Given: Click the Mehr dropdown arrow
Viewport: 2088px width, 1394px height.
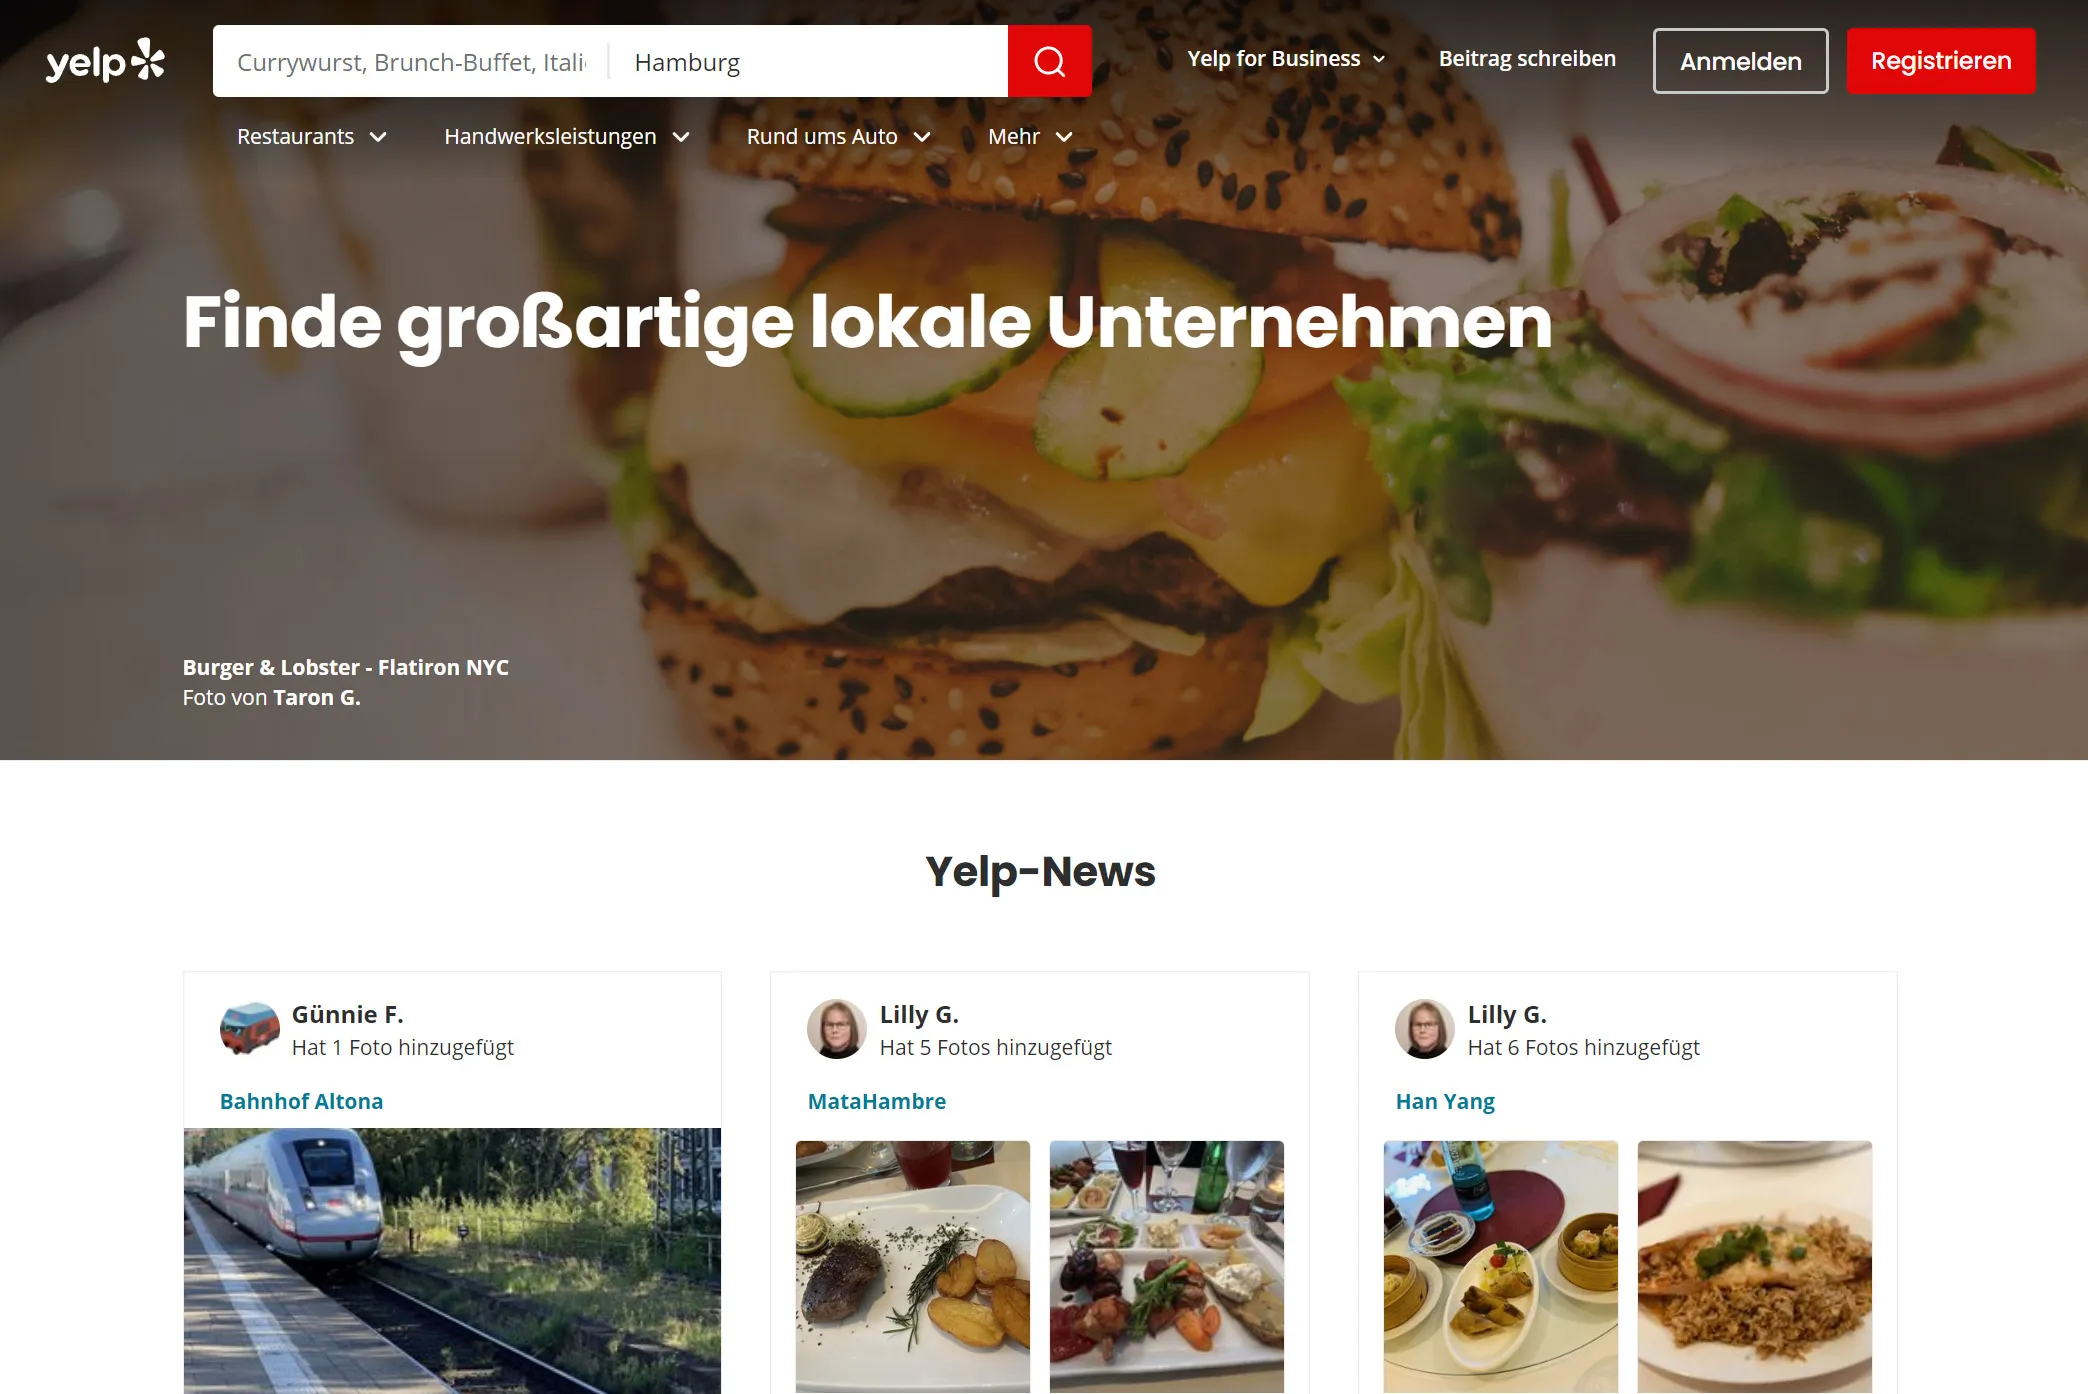Looking at the screenshot, I should 1064,138.
